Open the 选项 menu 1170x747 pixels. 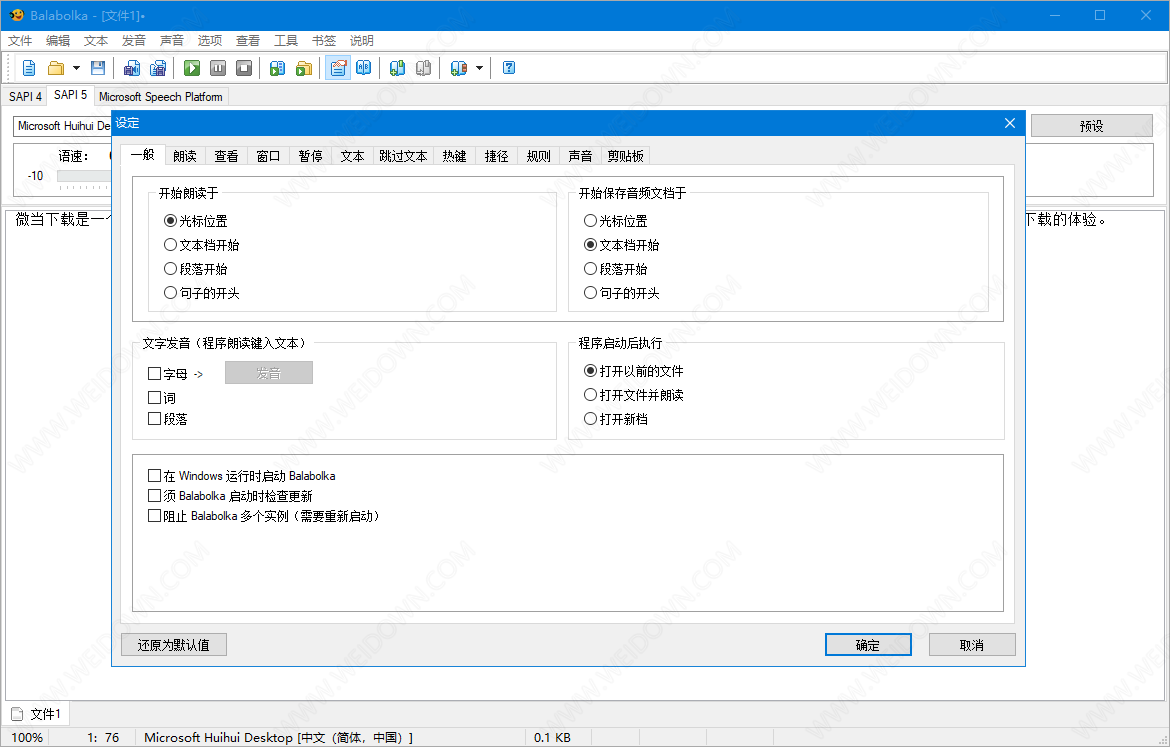(x=210, y=40)
